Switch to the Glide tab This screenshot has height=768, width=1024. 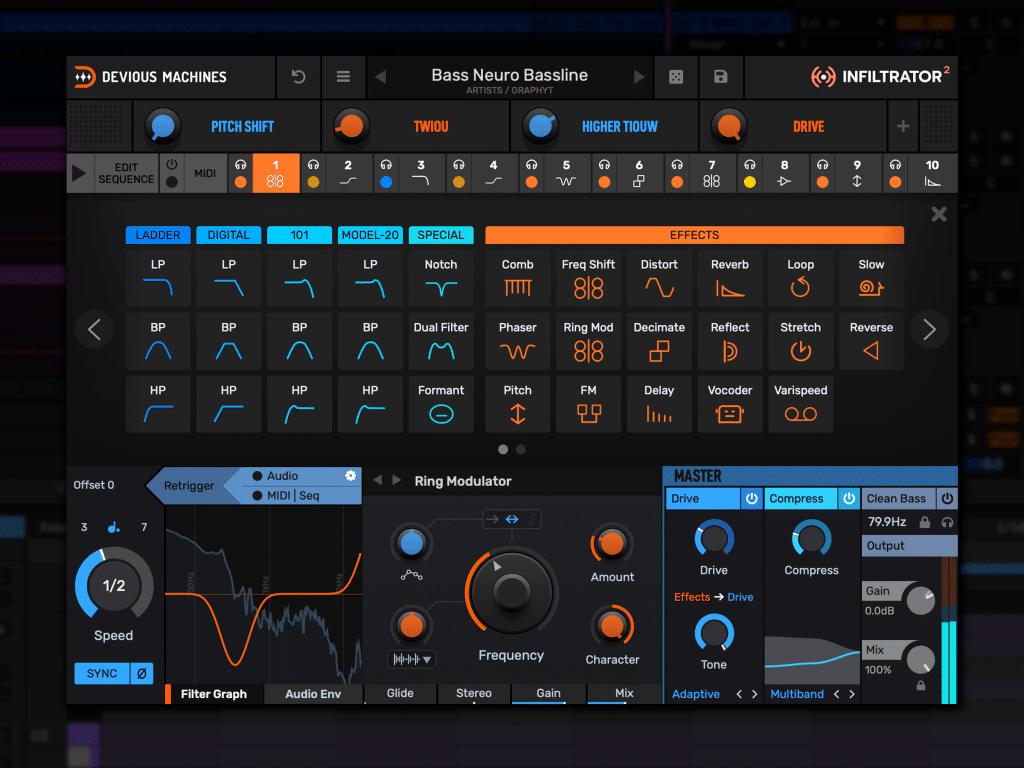(x=400, y=694)
